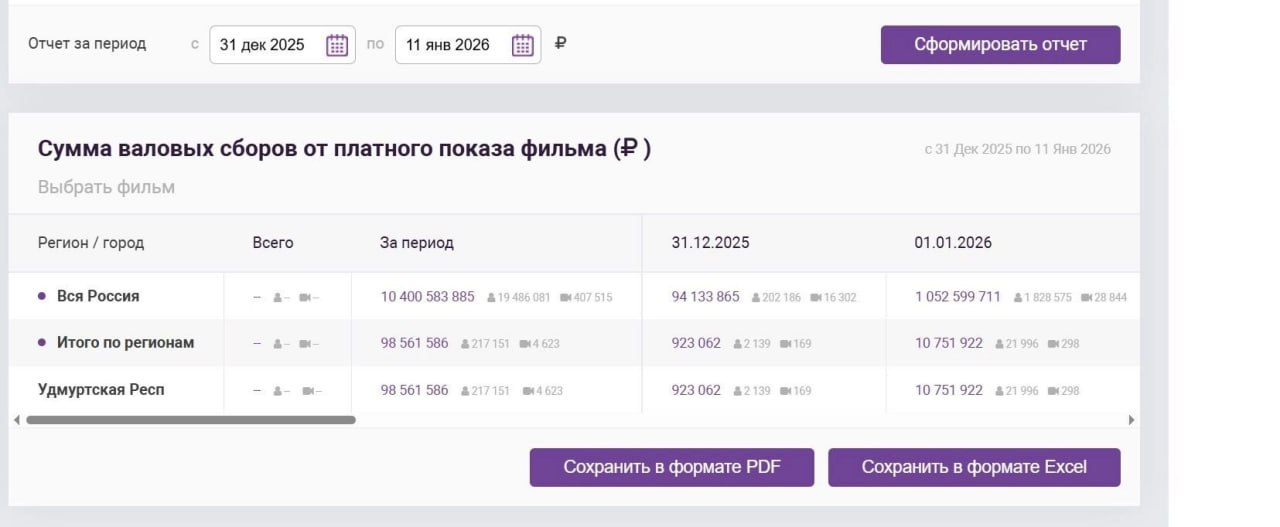Open Вся Россия total 10 400 583 885
This screenshot has width=1280, height=527.
click(427, 297)
